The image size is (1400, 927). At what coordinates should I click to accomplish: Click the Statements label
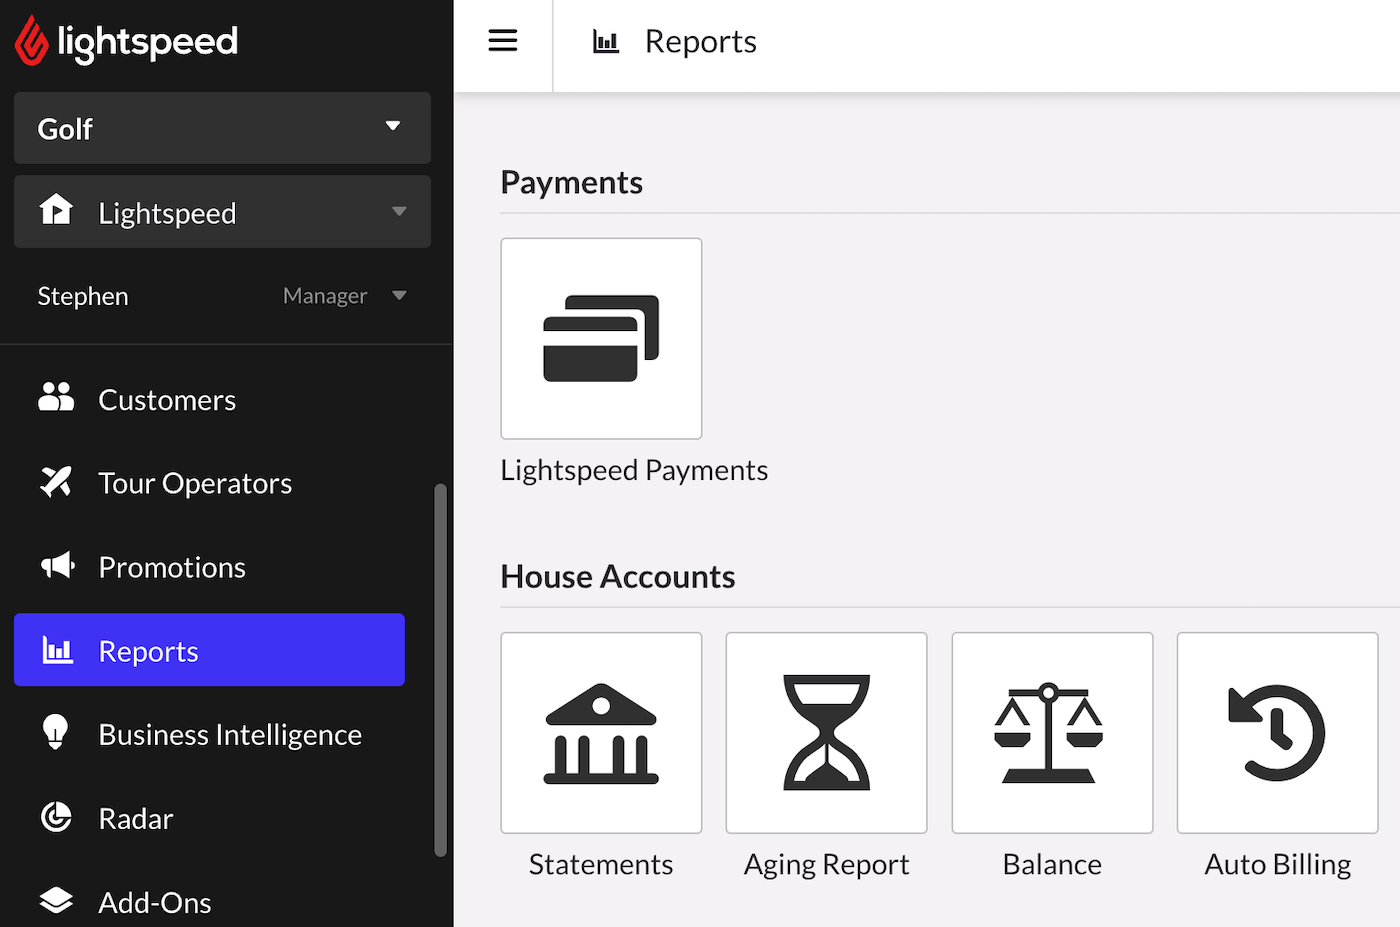click(601, 864)
